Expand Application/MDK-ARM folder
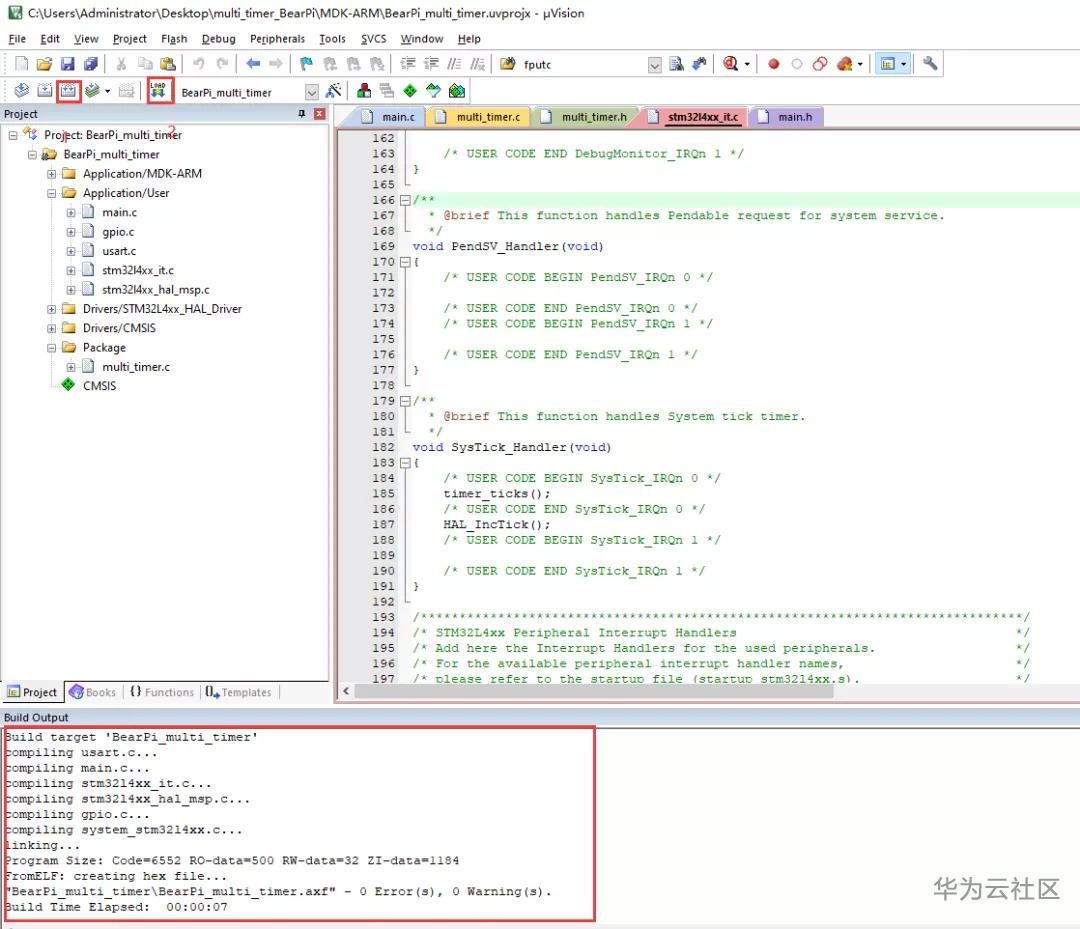 tap(52, 174)
